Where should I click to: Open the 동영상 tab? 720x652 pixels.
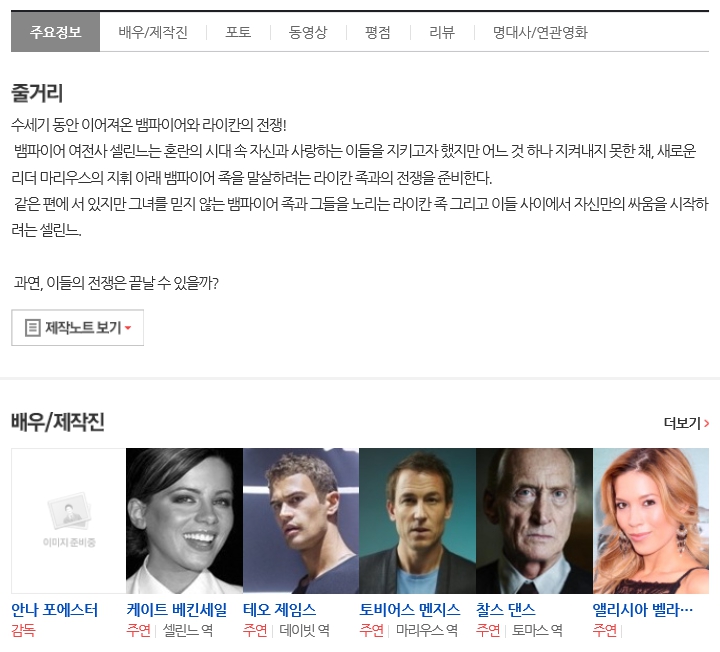308,32
